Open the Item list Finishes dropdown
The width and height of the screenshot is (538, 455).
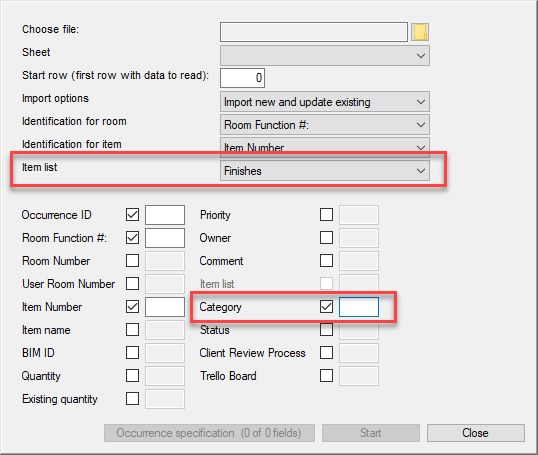click(325, 171)
